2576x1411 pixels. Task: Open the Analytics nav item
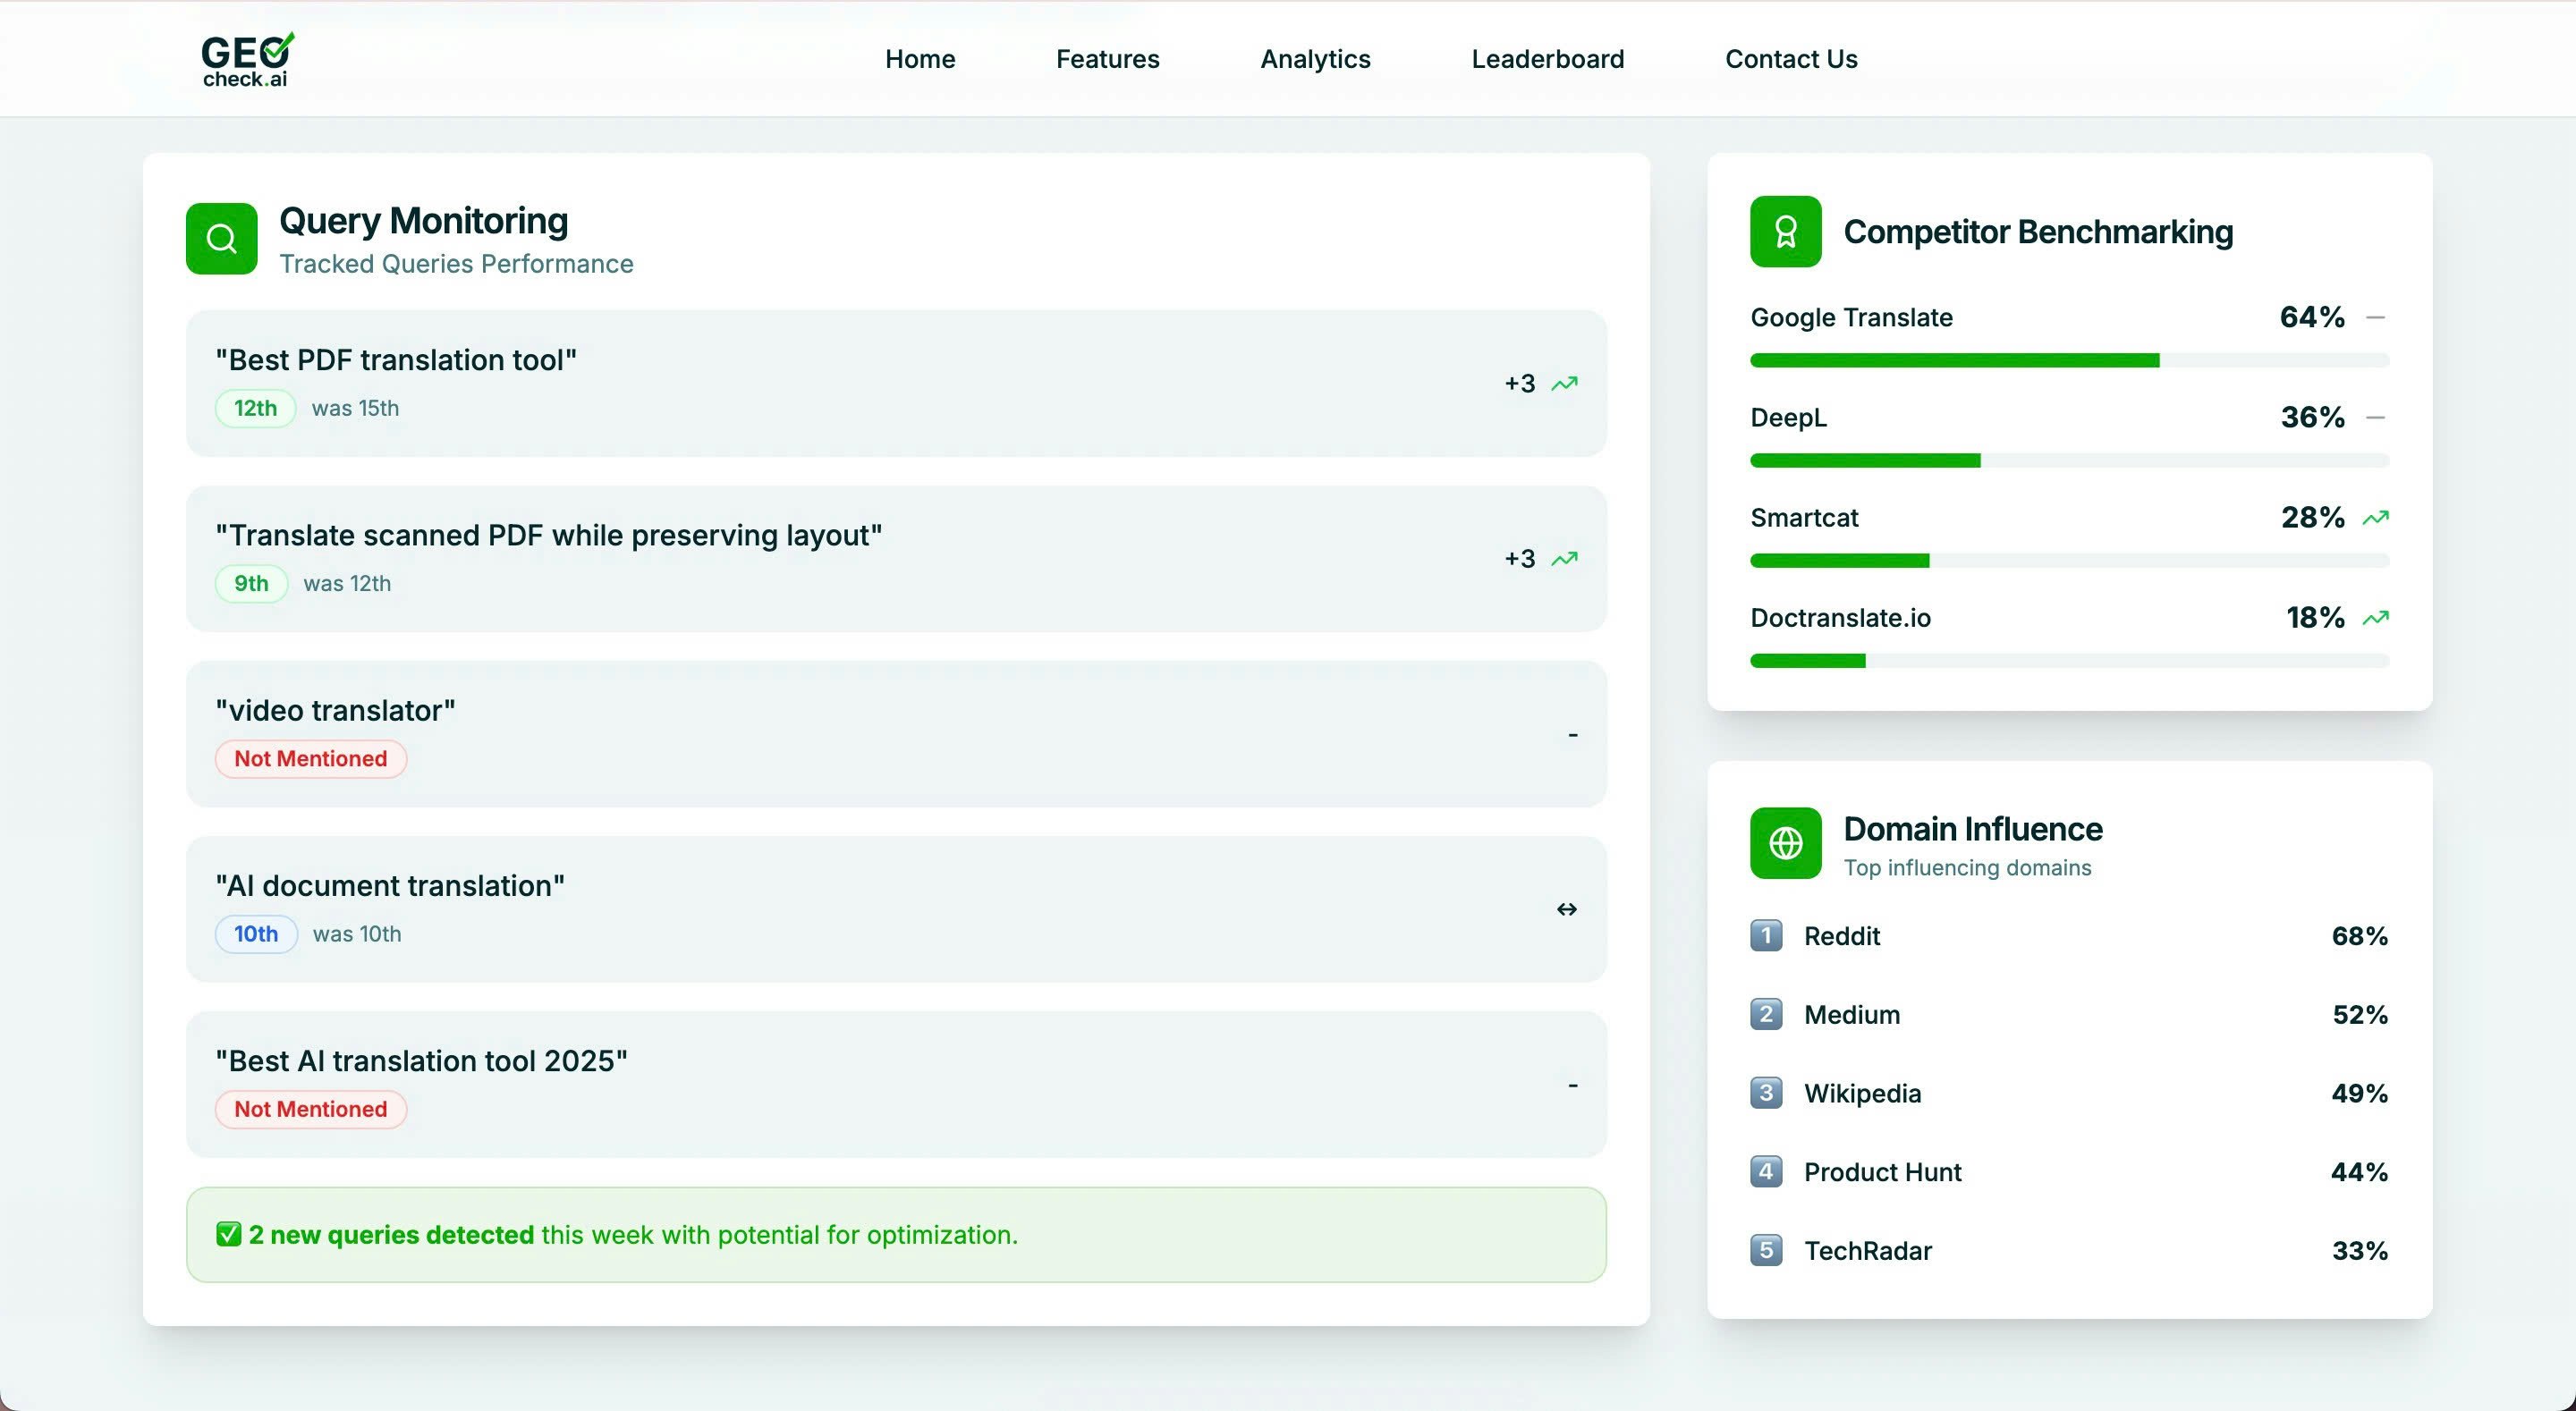1315,59
